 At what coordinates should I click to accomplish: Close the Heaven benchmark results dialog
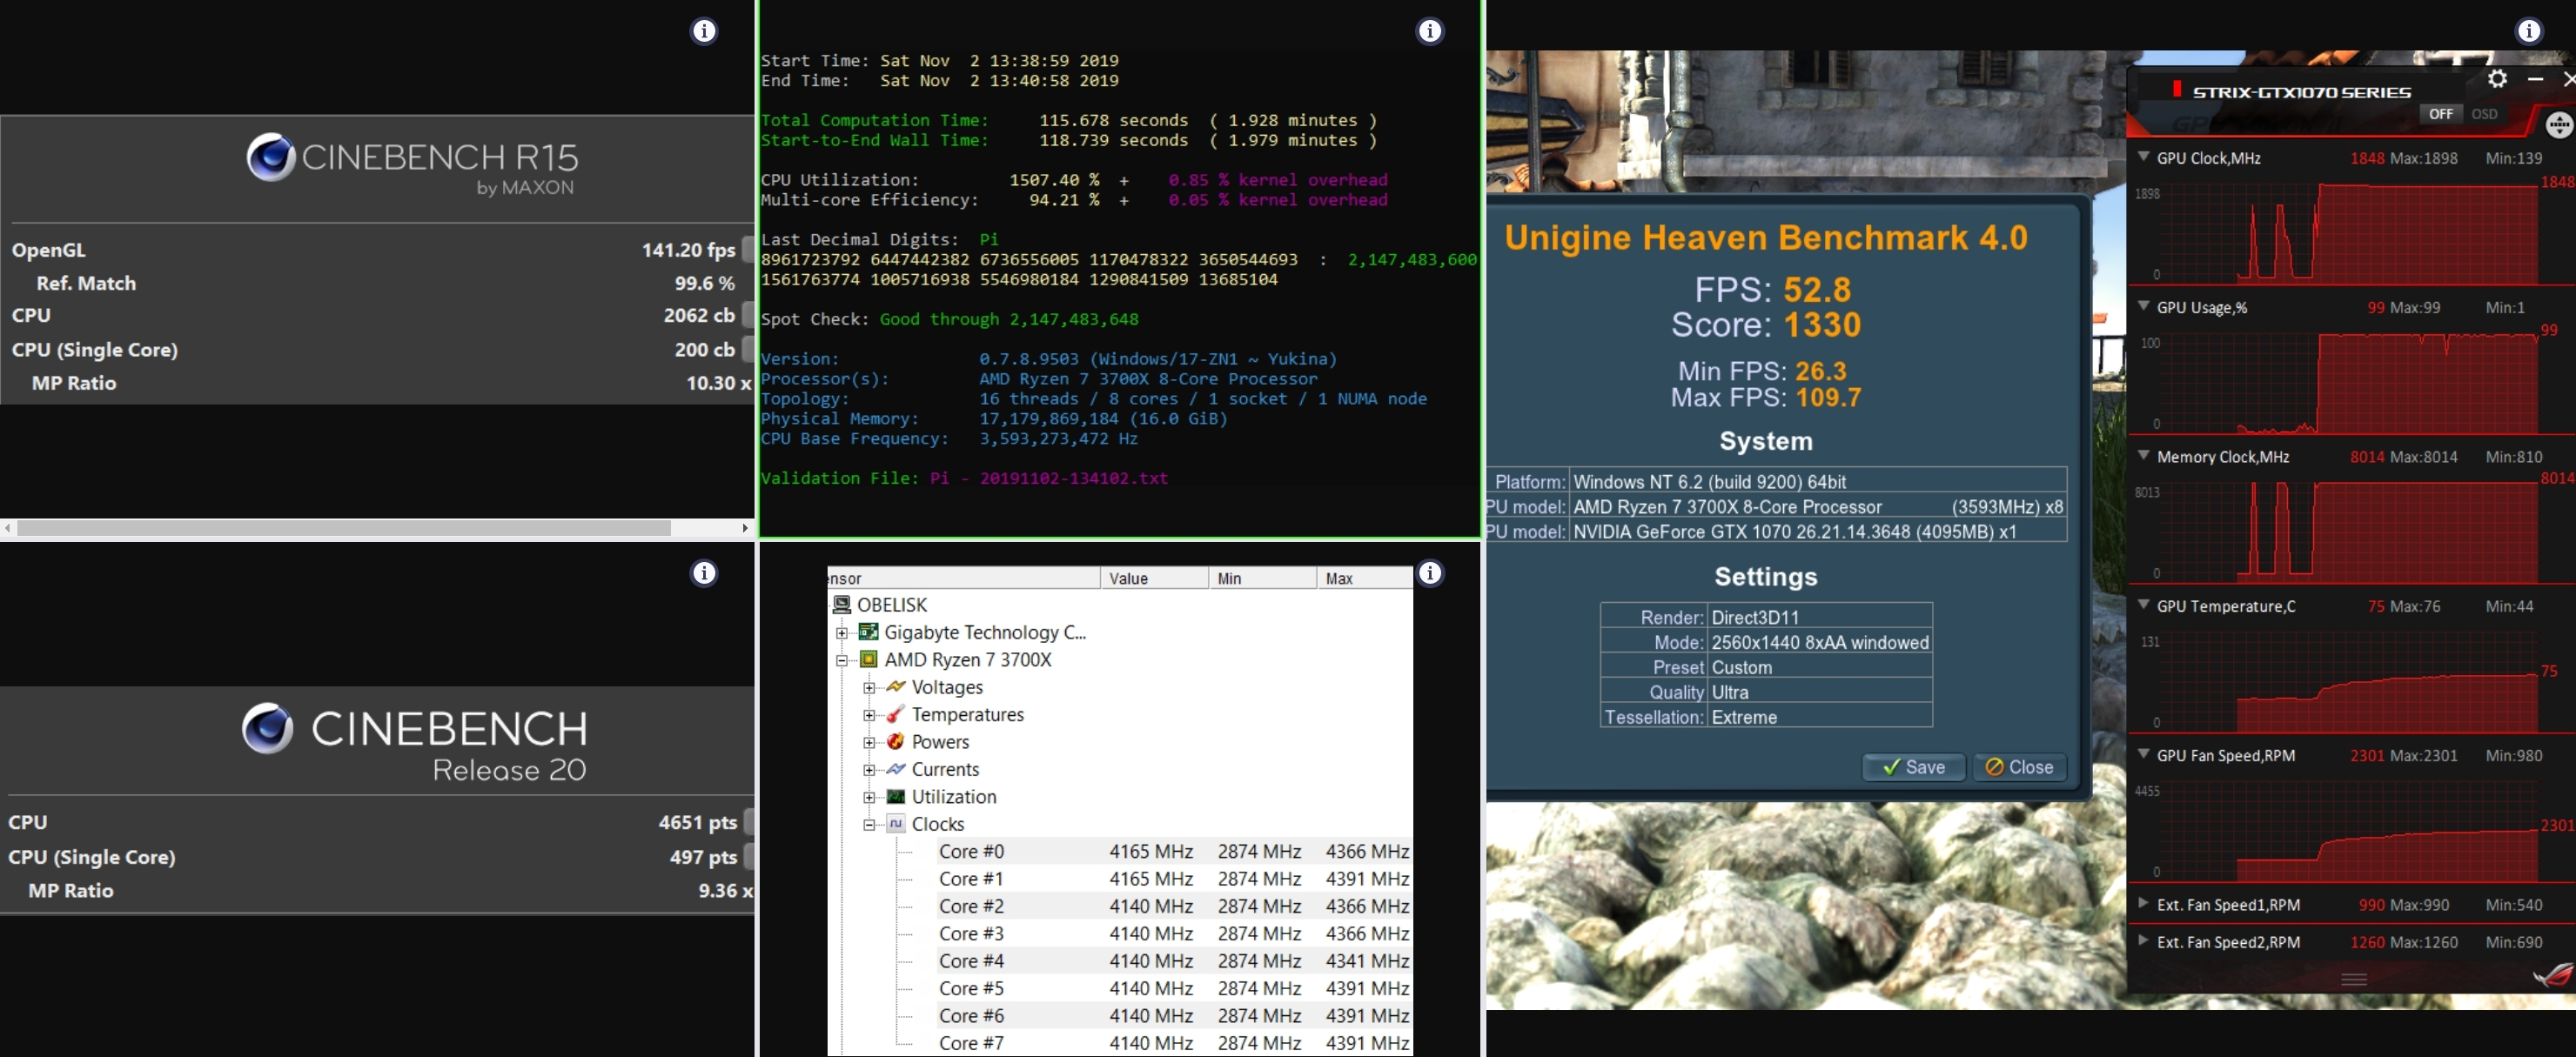click(2019, 767)
